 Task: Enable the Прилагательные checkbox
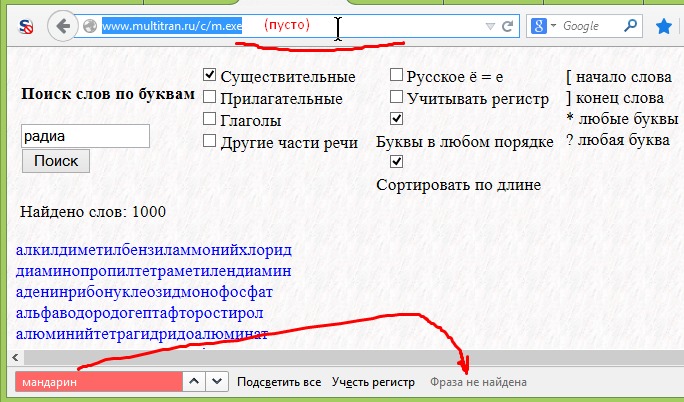pos(209,96)
